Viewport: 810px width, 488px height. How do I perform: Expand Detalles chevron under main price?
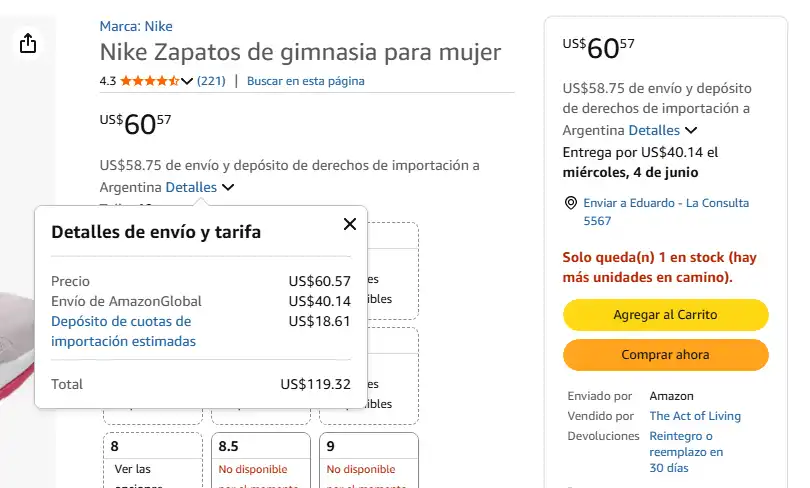tap(228, 187)
